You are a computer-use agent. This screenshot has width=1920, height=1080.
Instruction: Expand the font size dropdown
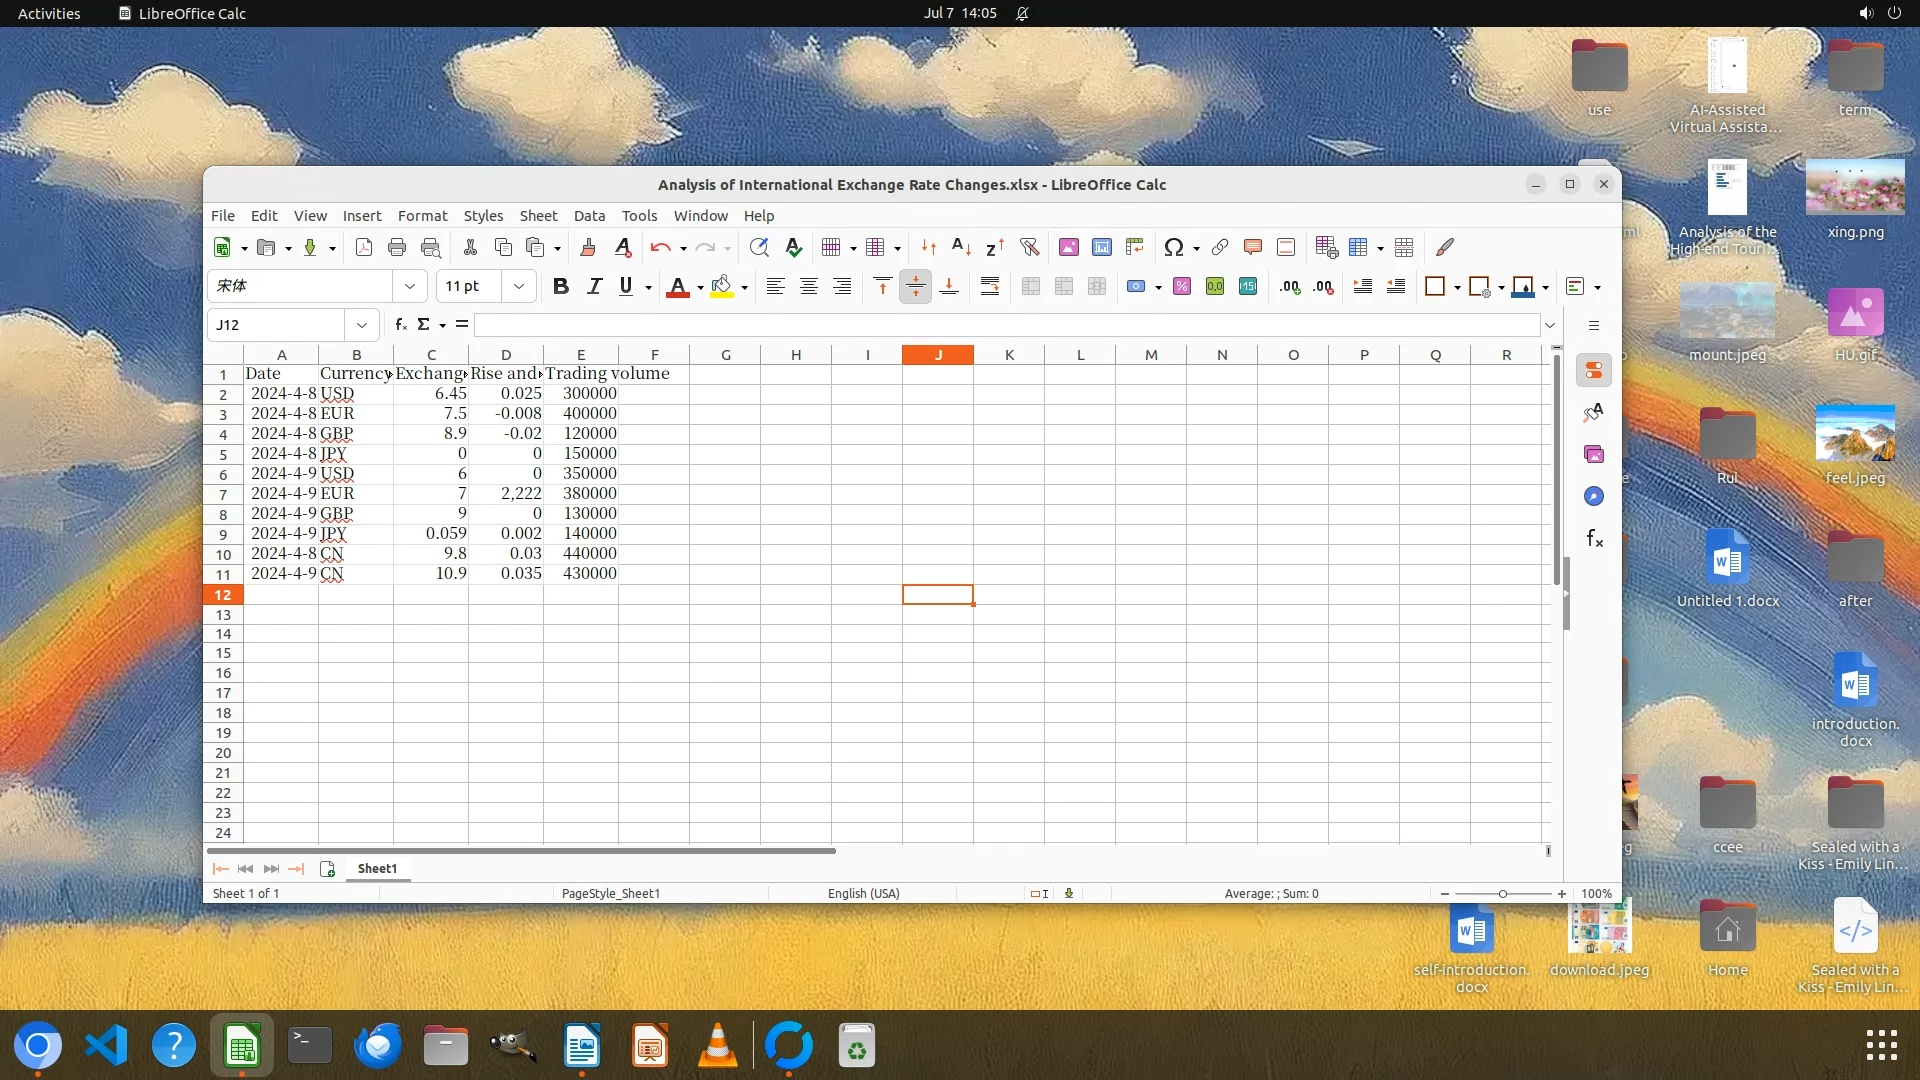click(x=519, y=287)
